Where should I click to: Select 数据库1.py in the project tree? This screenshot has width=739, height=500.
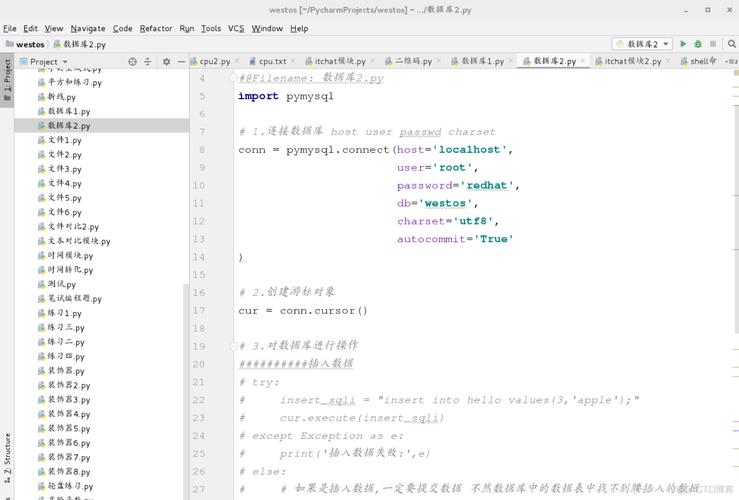pyautogui.click(x=101, y=111)
